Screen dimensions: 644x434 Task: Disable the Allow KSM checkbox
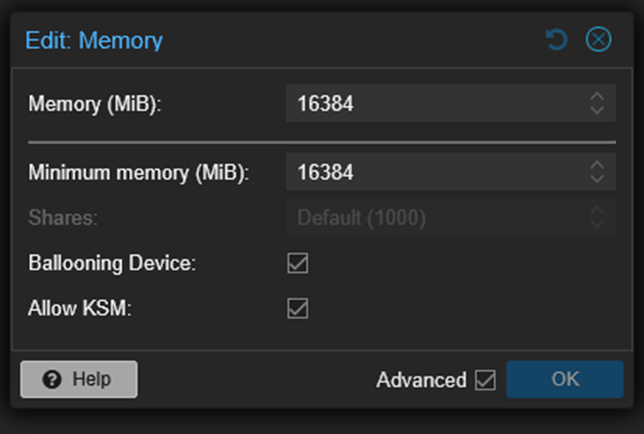pyautogui.click(x=297, y=308)
